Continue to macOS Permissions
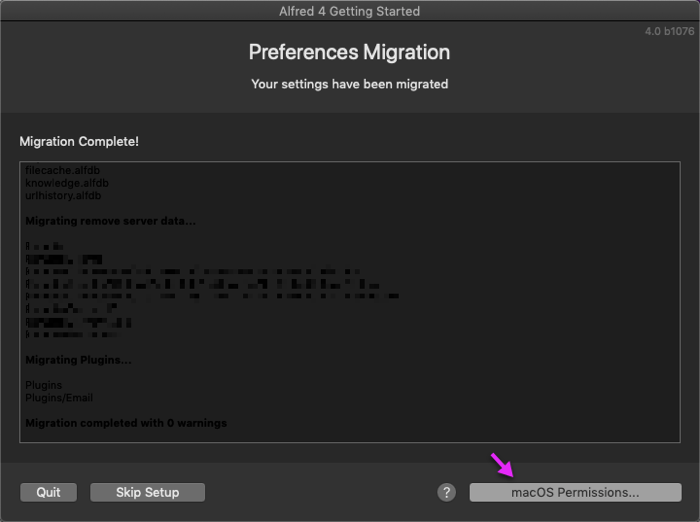This screenshot has width=700, height=522. [x=575, y=492]
